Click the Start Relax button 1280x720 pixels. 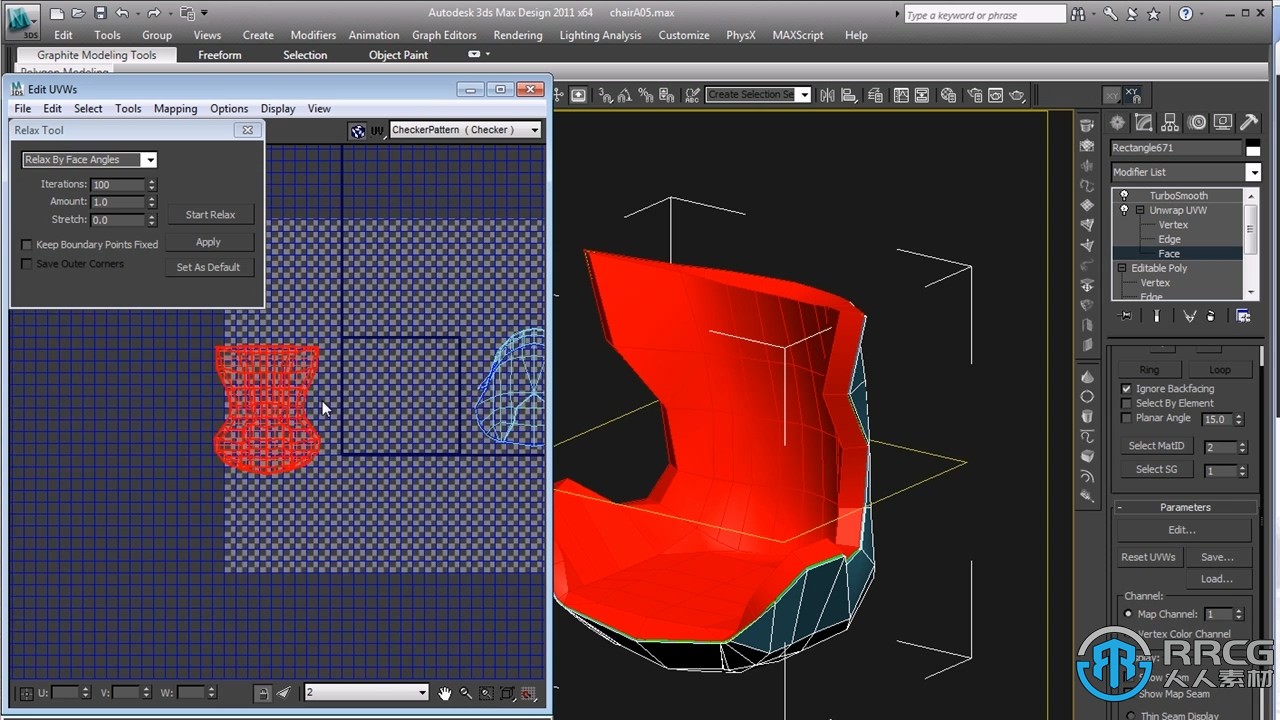[210, 215]
